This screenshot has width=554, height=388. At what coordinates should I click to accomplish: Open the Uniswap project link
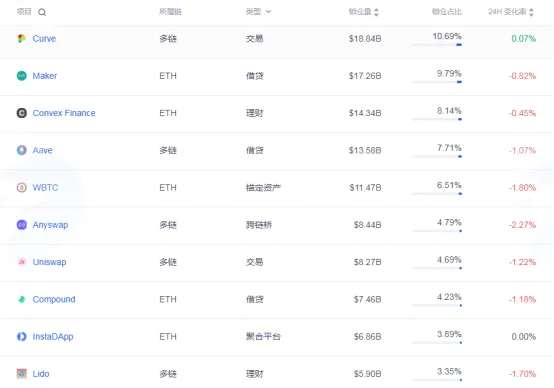point(49,262)
